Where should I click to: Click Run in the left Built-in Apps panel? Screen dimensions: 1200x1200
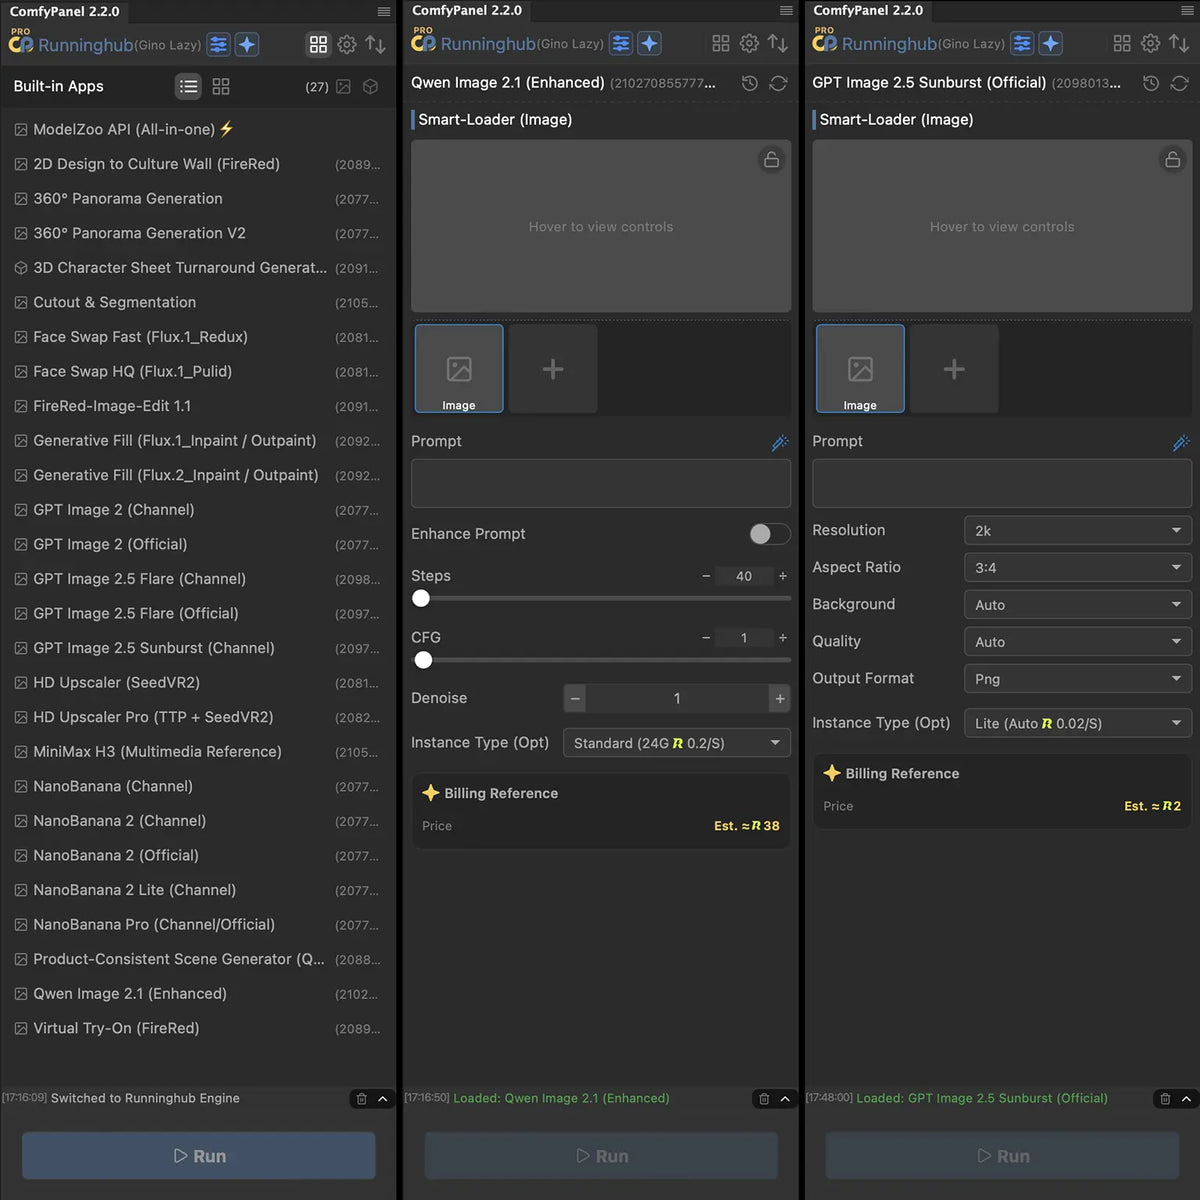click(x=199, y=1156)
